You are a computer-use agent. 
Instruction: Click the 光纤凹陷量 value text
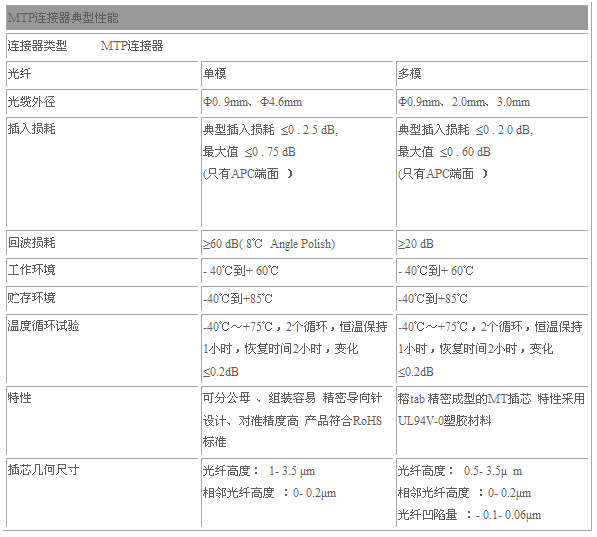pos(509,515)
